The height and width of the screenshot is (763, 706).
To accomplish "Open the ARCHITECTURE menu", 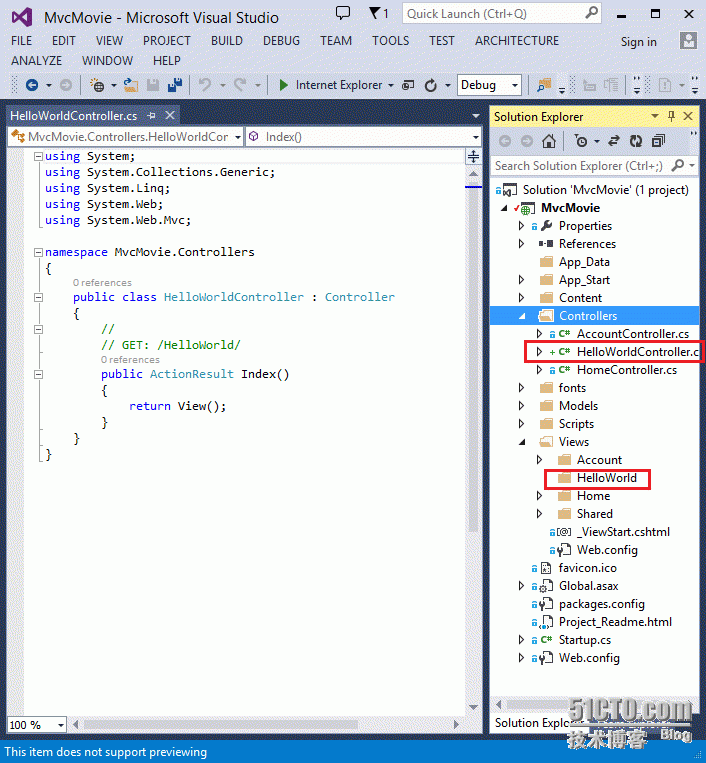I will [x=517, y=41].
